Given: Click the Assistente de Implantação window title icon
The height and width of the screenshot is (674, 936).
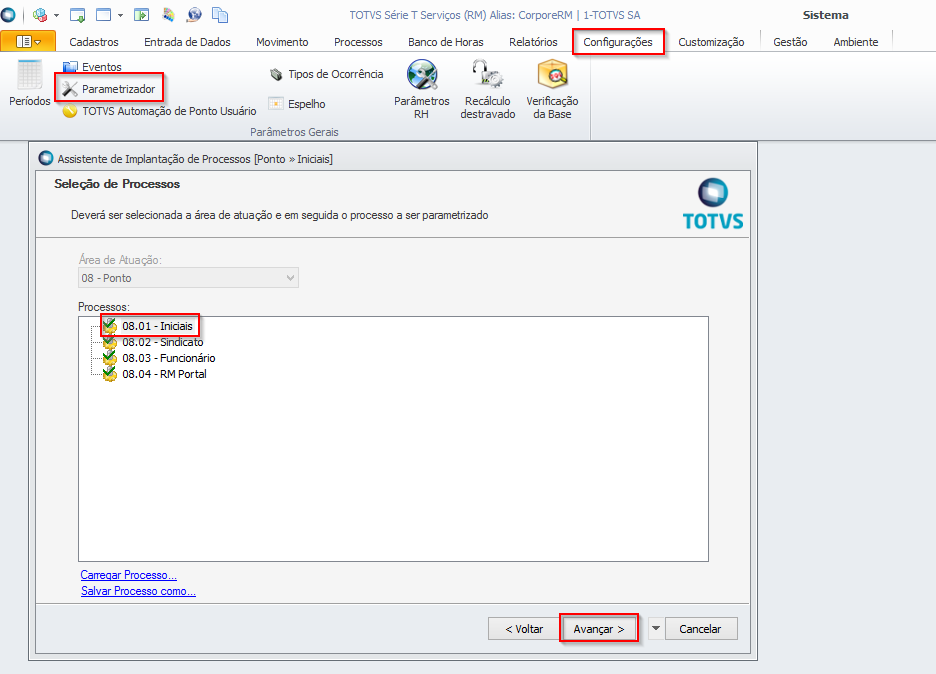Looking at the screenshot, I should (45, 158).
